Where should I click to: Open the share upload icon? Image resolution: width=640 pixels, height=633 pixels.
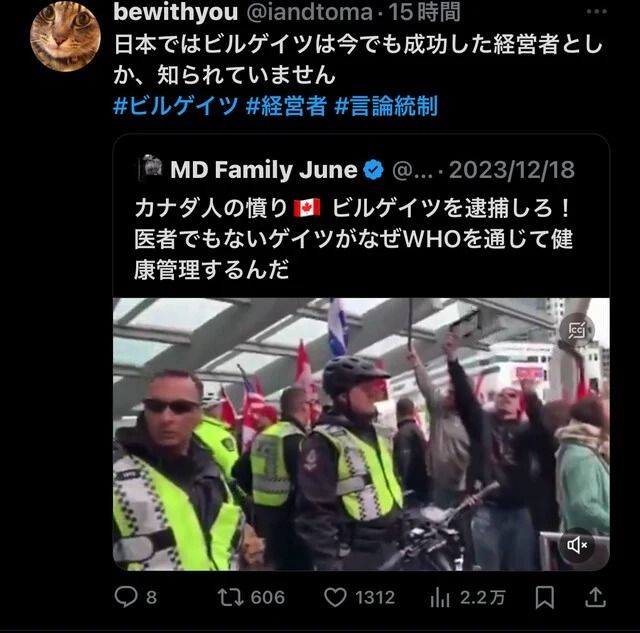coord(596,597)
